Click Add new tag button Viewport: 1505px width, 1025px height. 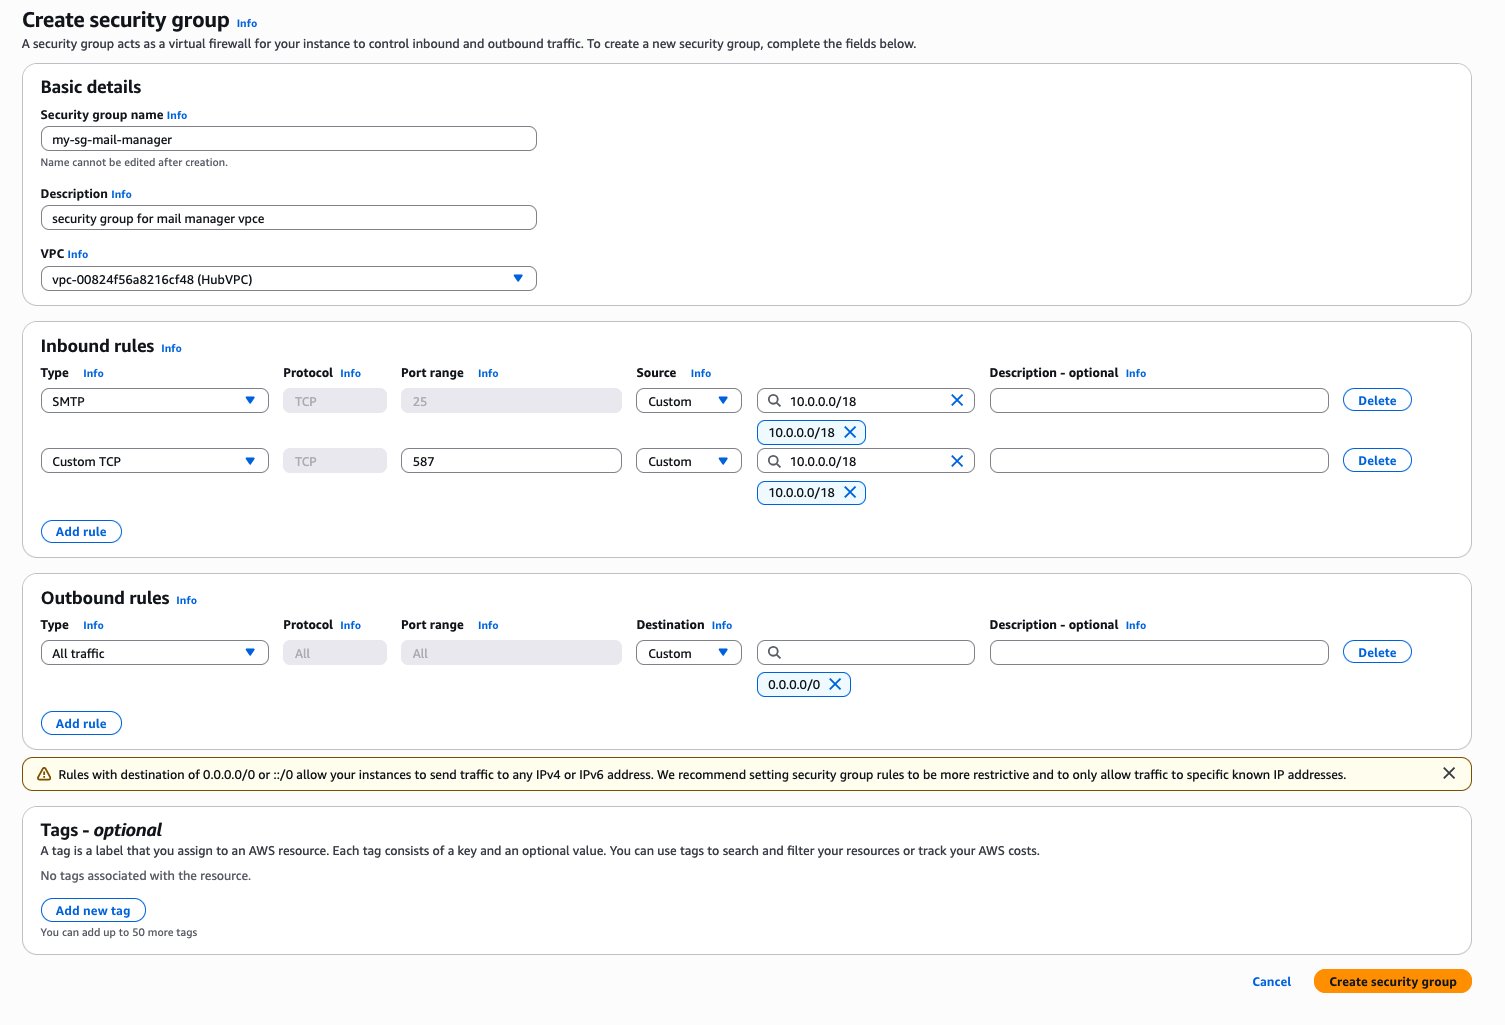(x=93, y=911)
